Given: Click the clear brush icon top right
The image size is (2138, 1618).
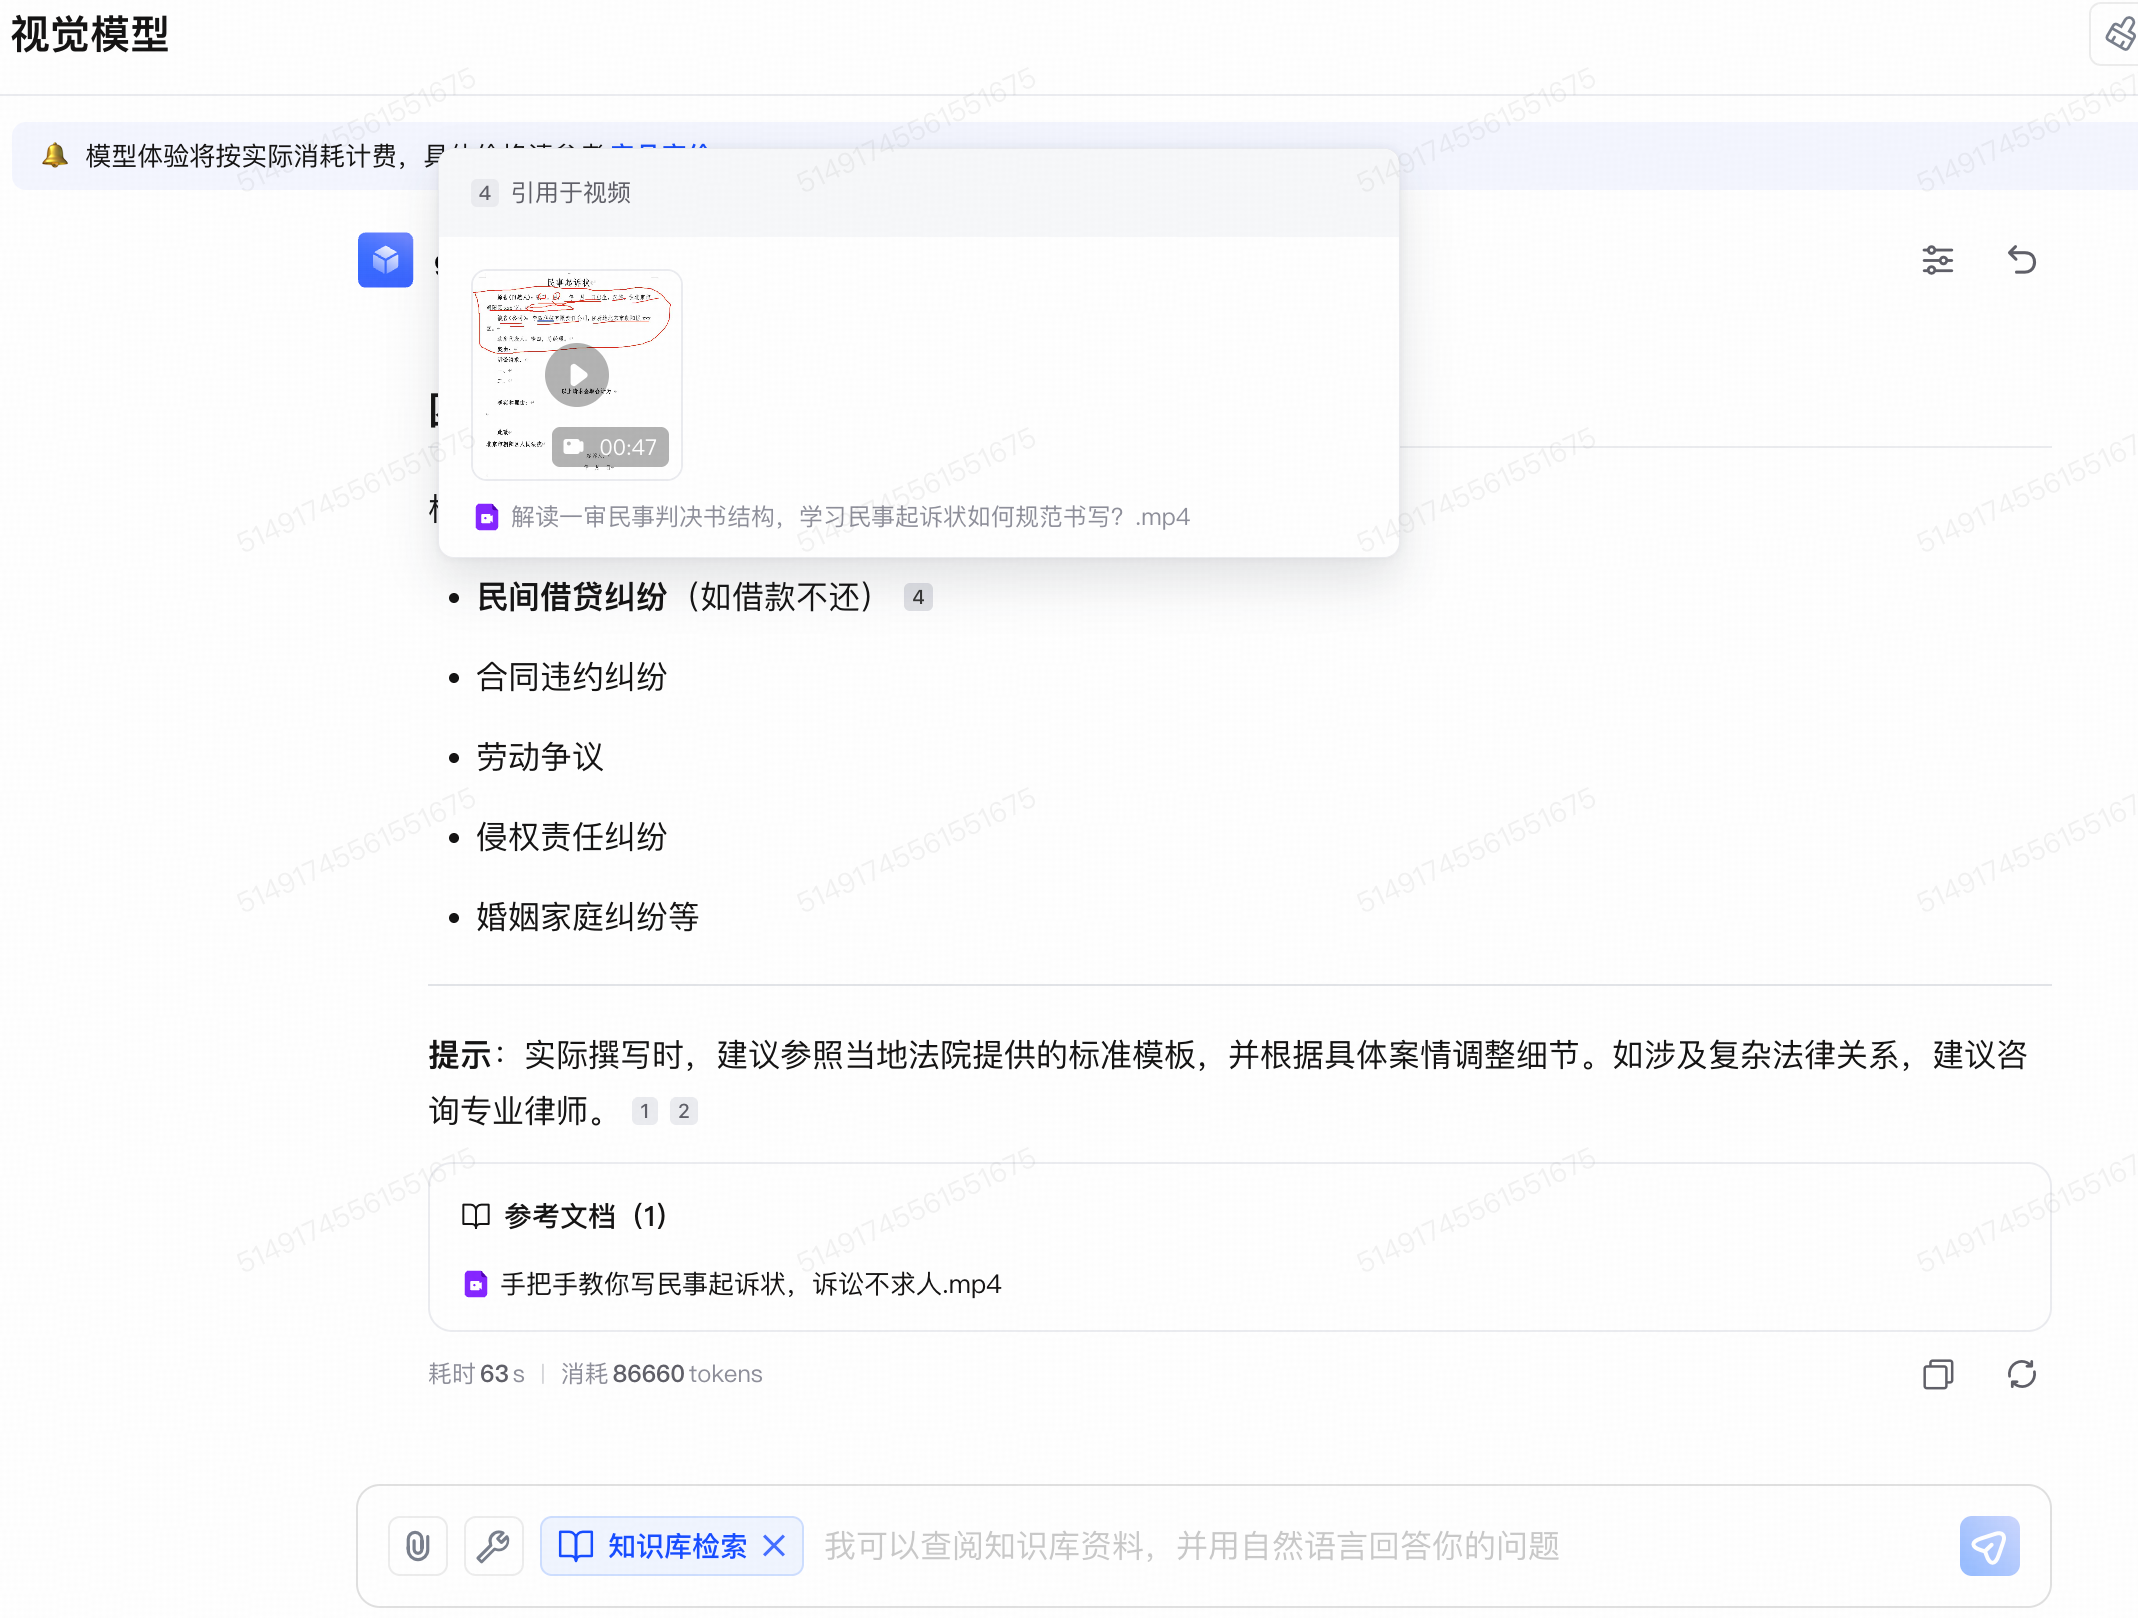Looking at the screenshot, I should pos(2119,34).
